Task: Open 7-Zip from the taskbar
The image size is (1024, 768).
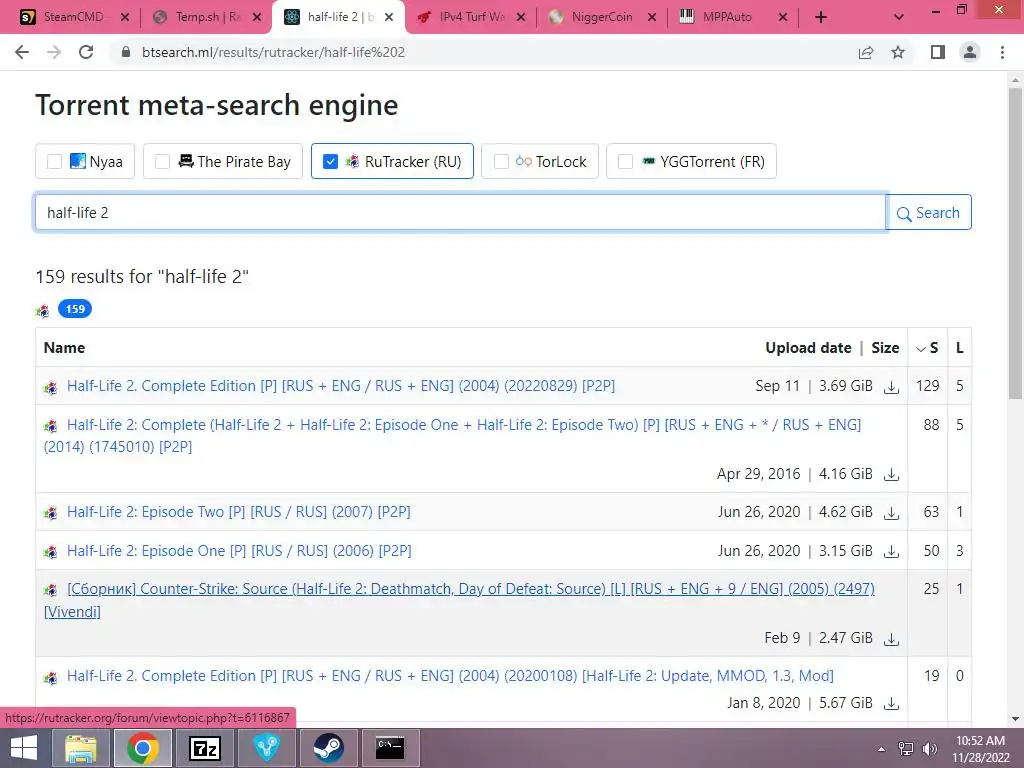Action: pos(204,748)
